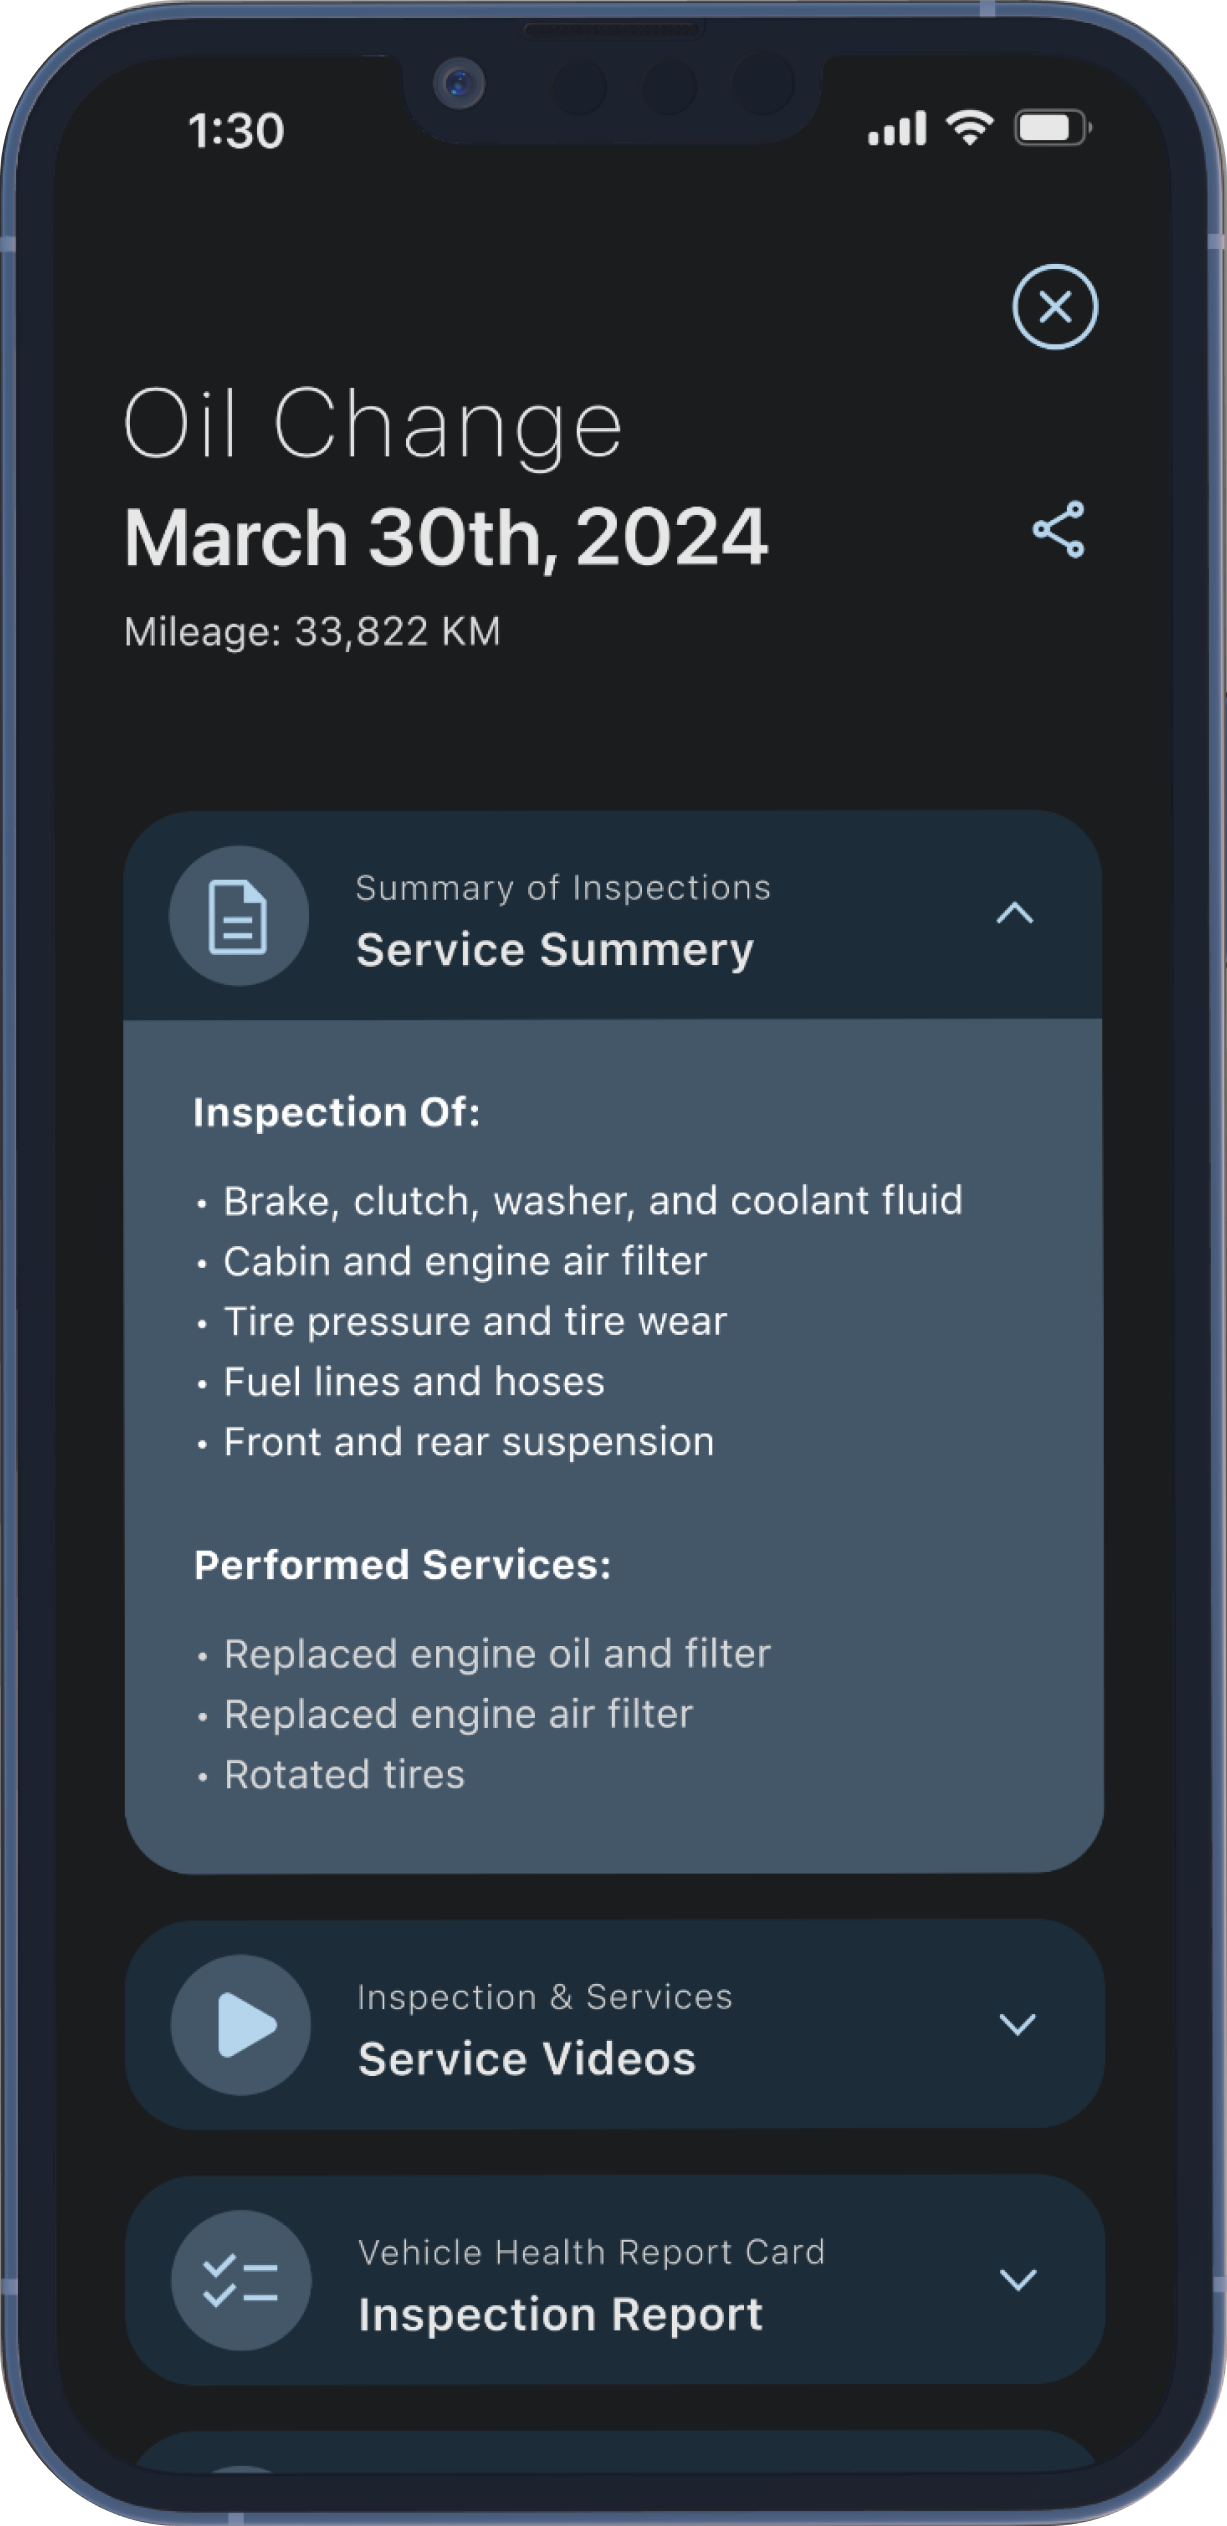The width and height of the screenshot is (1227, 2526).
Task: Tap the battery indicator in the status bar
Action: 1051,128
